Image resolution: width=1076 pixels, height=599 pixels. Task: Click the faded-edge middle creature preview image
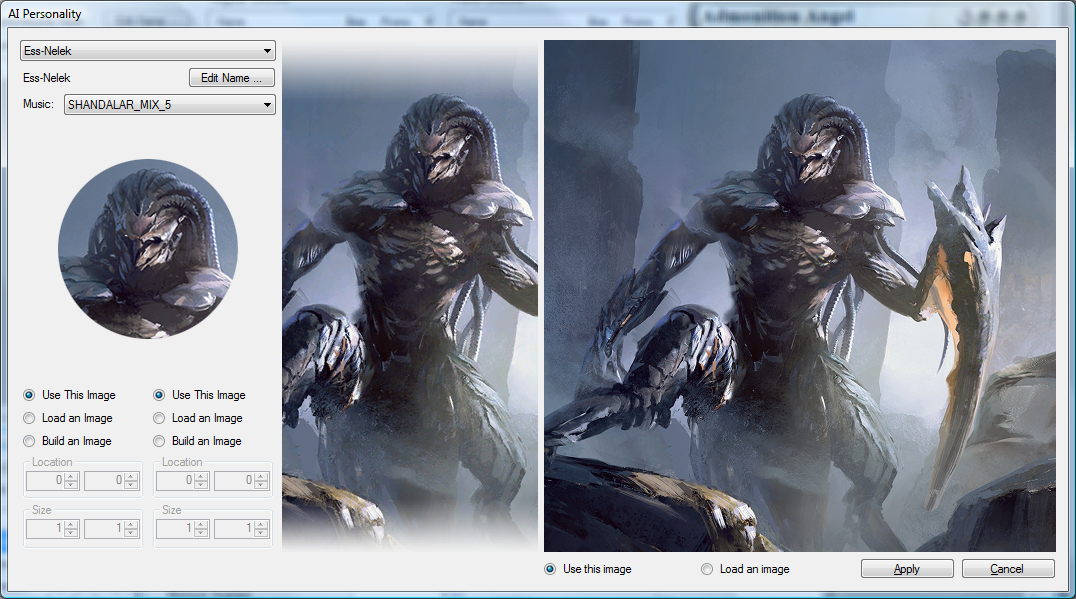click(410, 295)
